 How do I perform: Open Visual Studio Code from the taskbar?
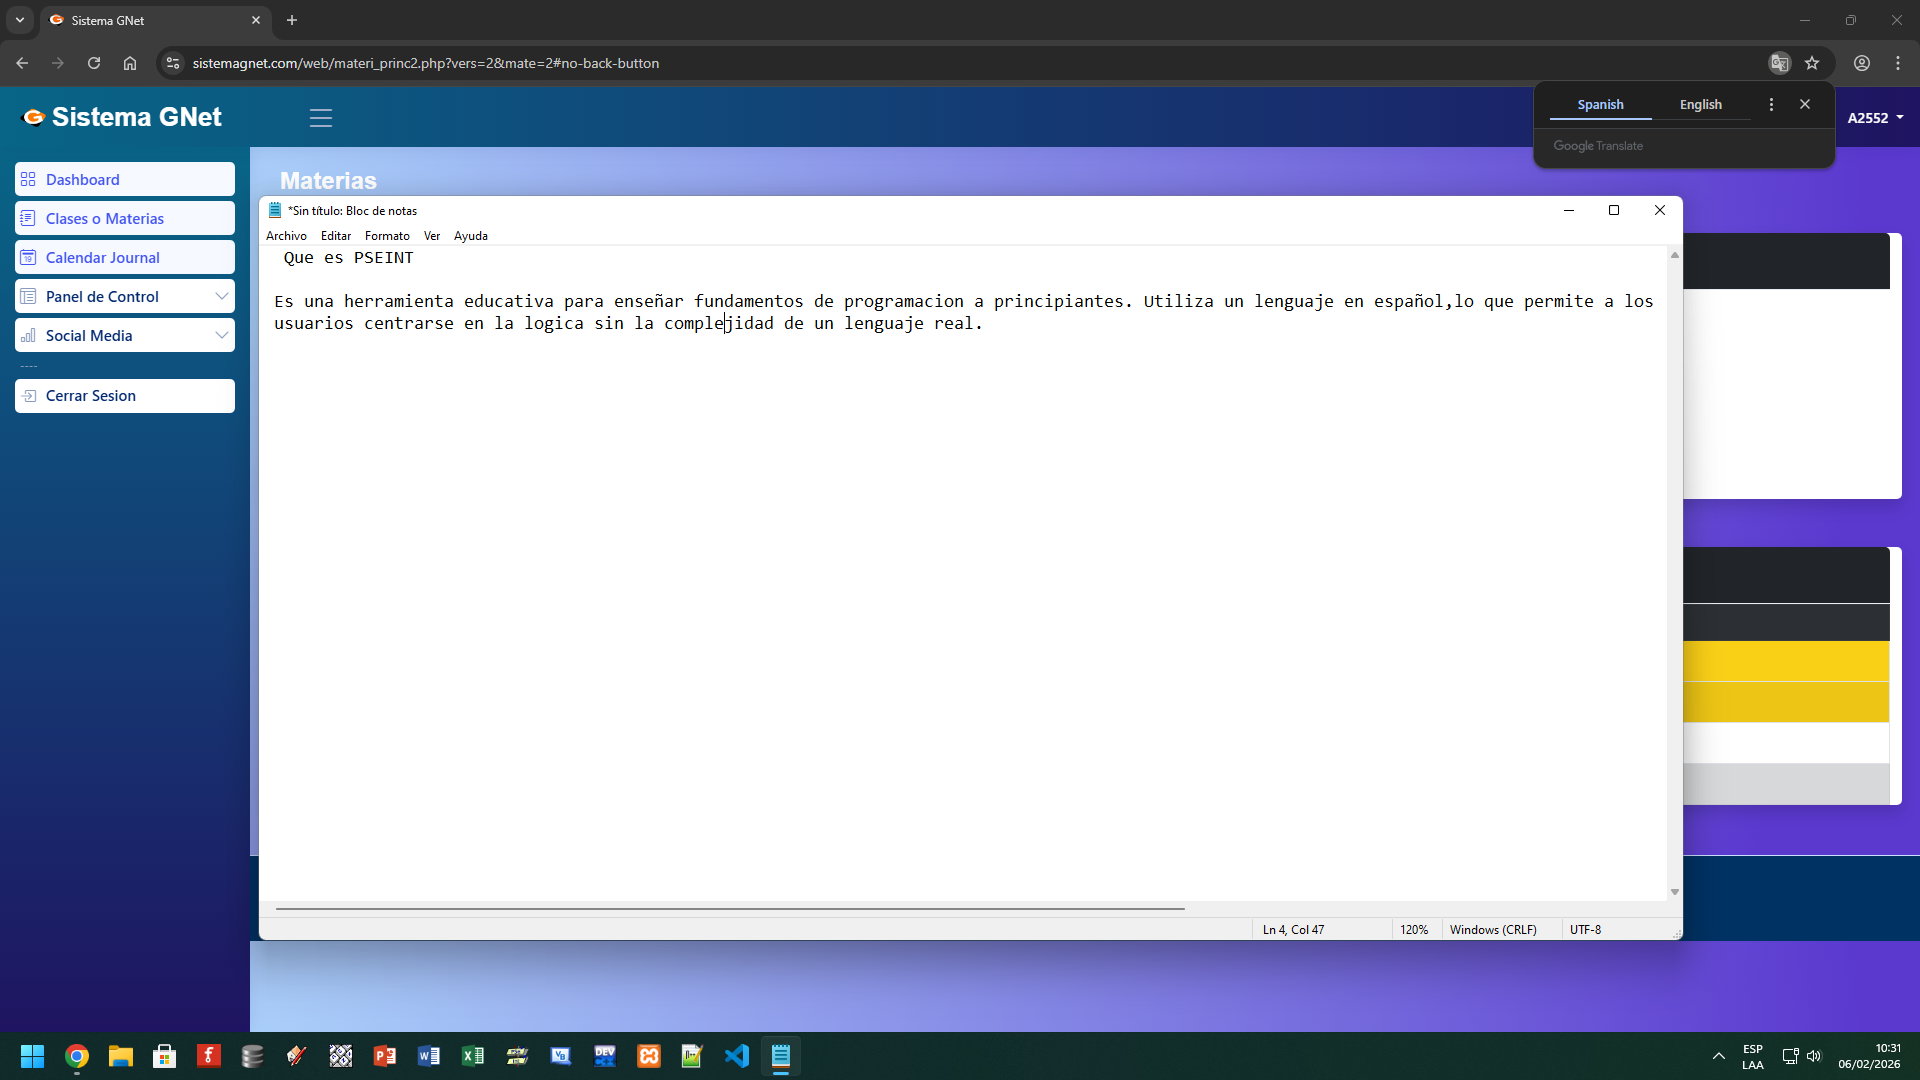point(737,1056)
